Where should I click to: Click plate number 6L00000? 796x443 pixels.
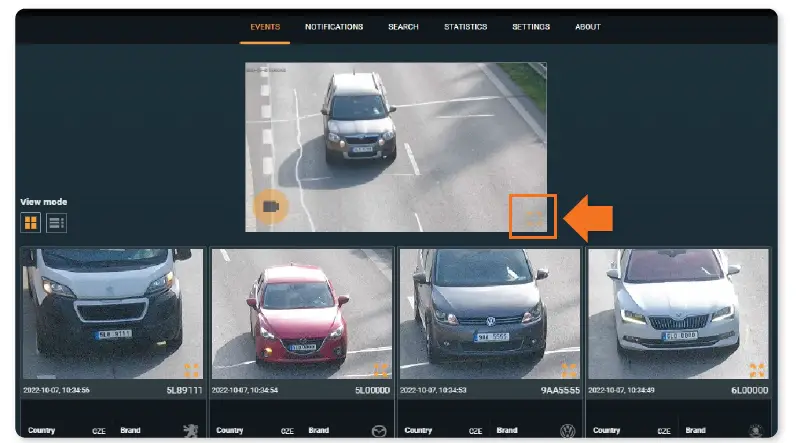[749, 390]
